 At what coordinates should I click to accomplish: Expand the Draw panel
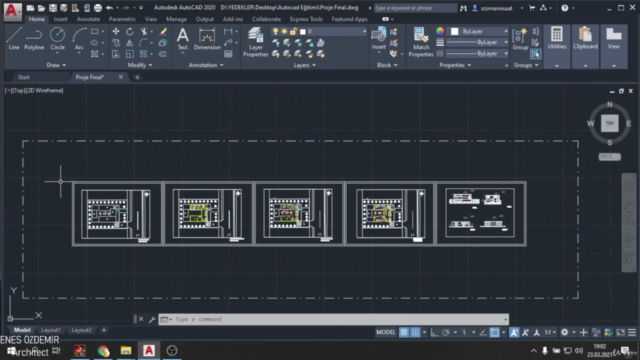click(56, 65)
